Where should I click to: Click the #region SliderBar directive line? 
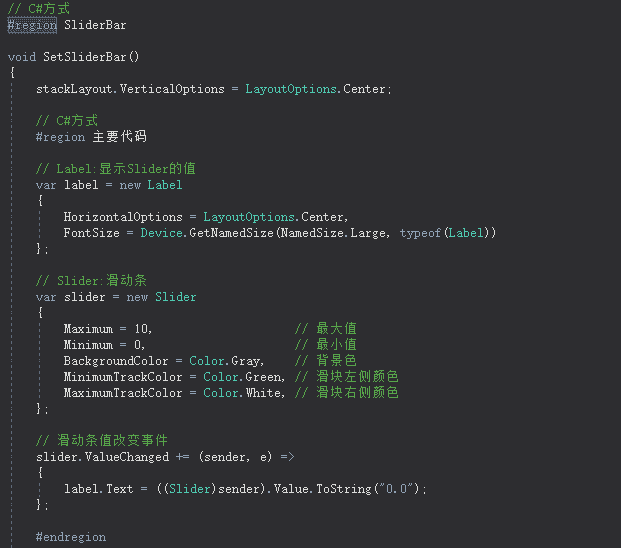(x=67, y=24)
